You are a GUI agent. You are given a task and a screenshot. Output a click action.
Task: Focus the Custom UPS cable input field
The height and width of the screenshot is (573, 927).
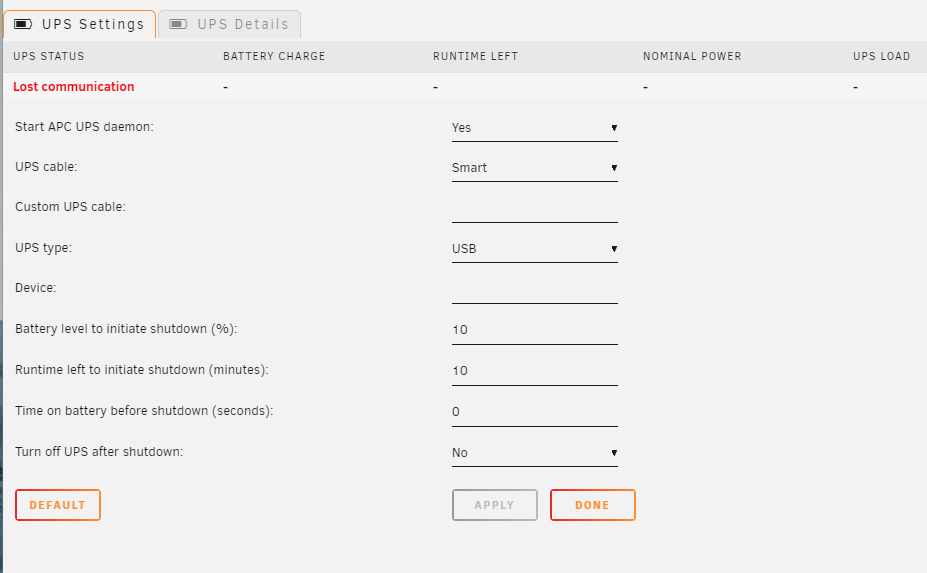[x=534, y=209]
